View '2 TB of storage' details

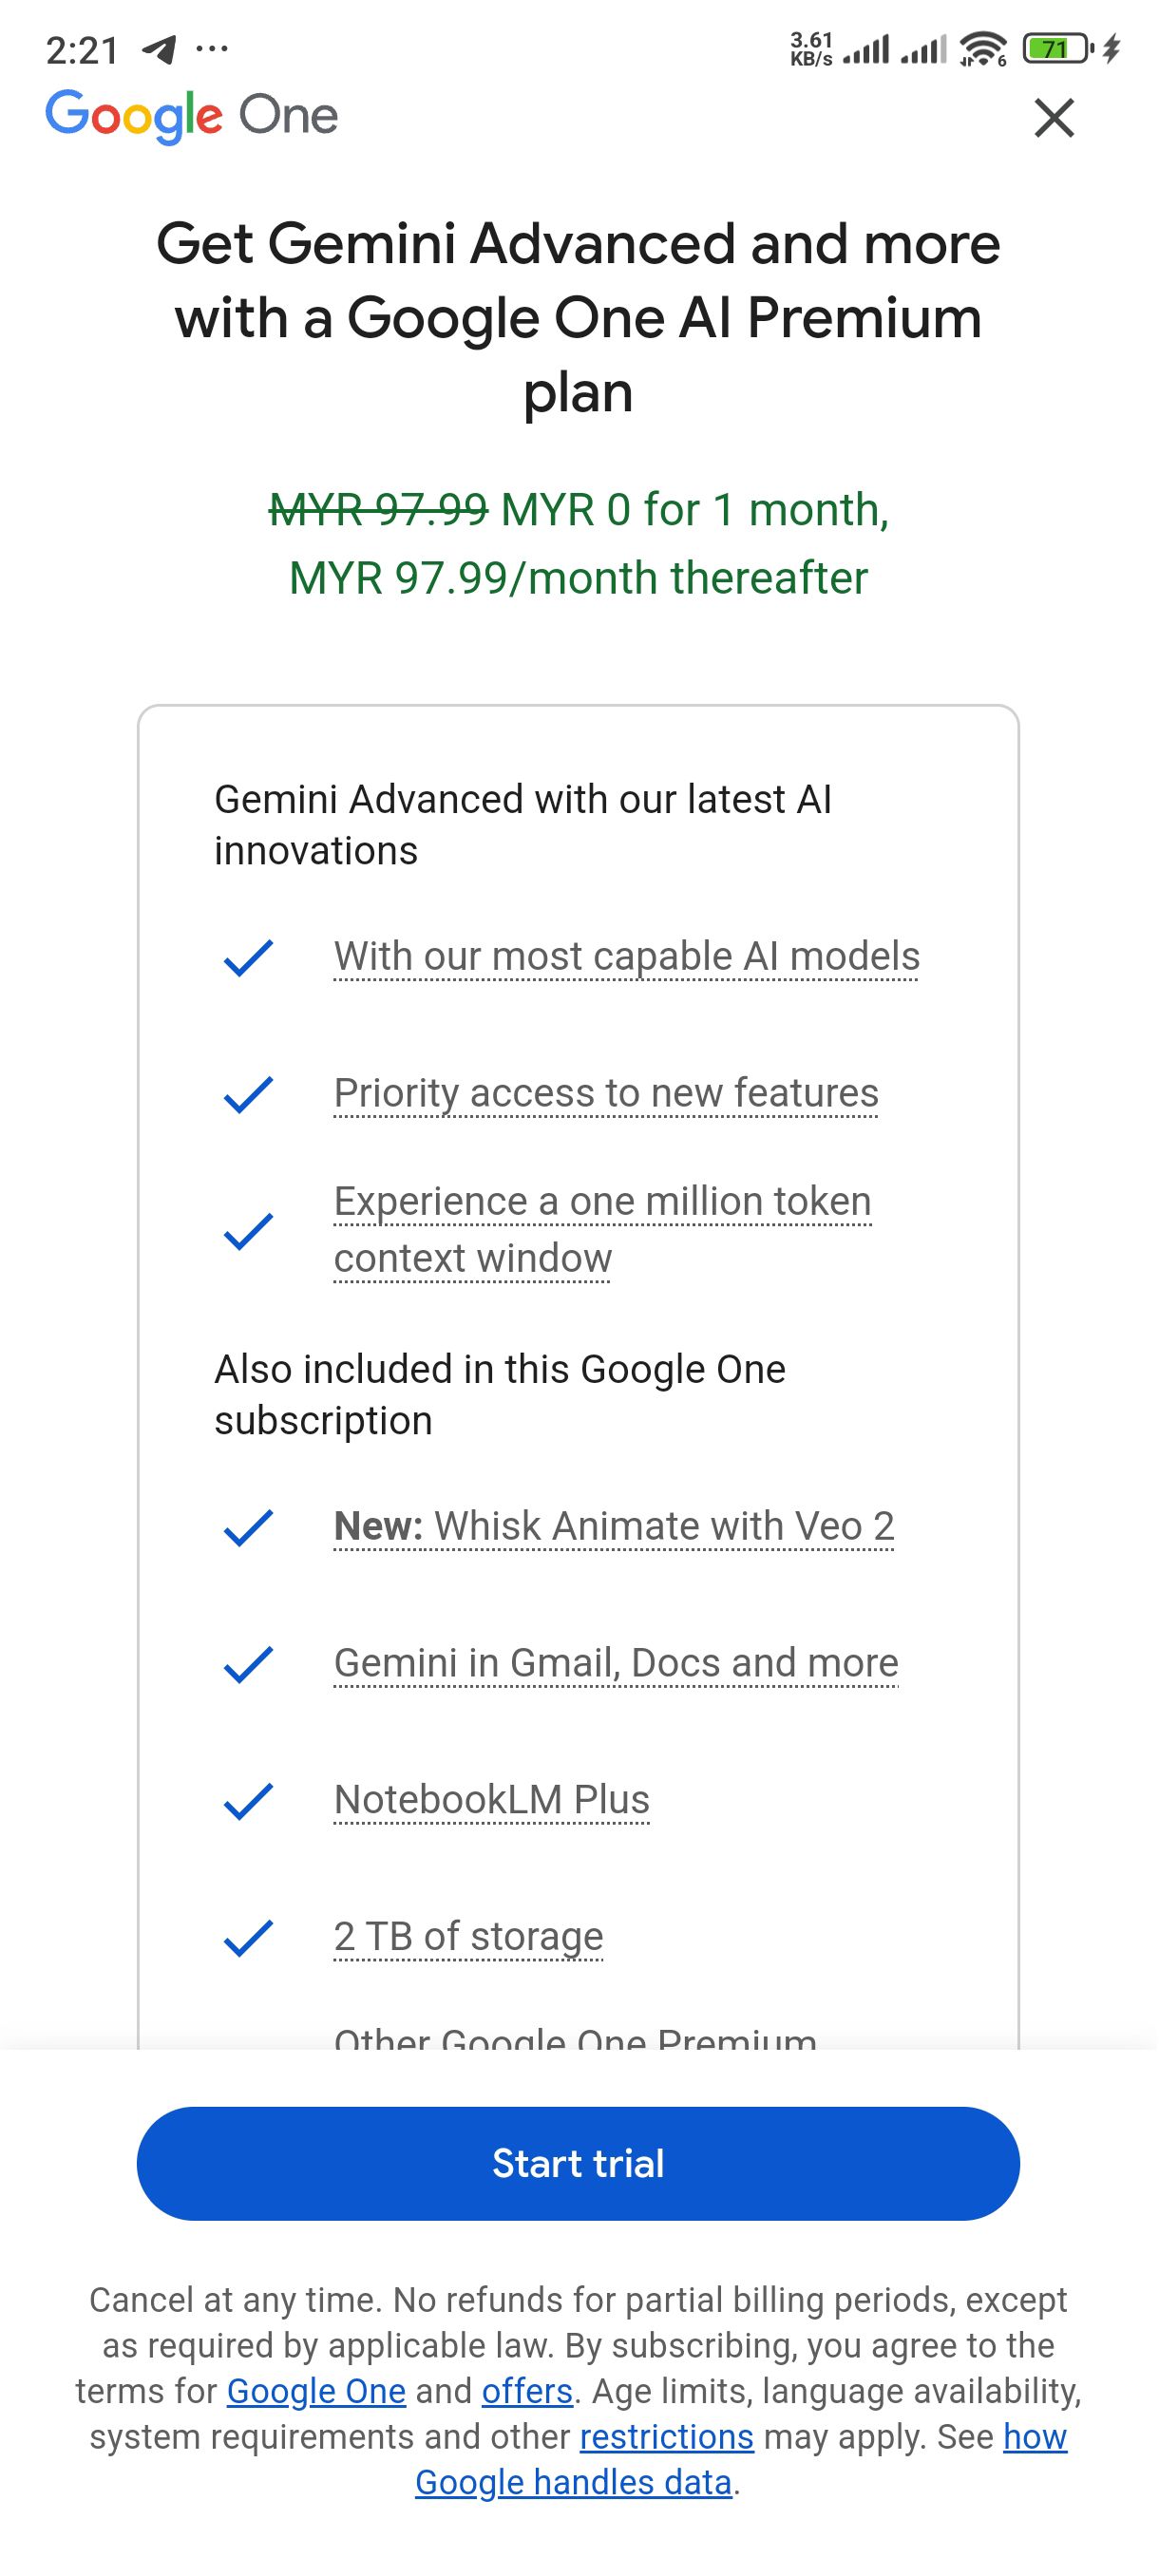(468, 1937)
